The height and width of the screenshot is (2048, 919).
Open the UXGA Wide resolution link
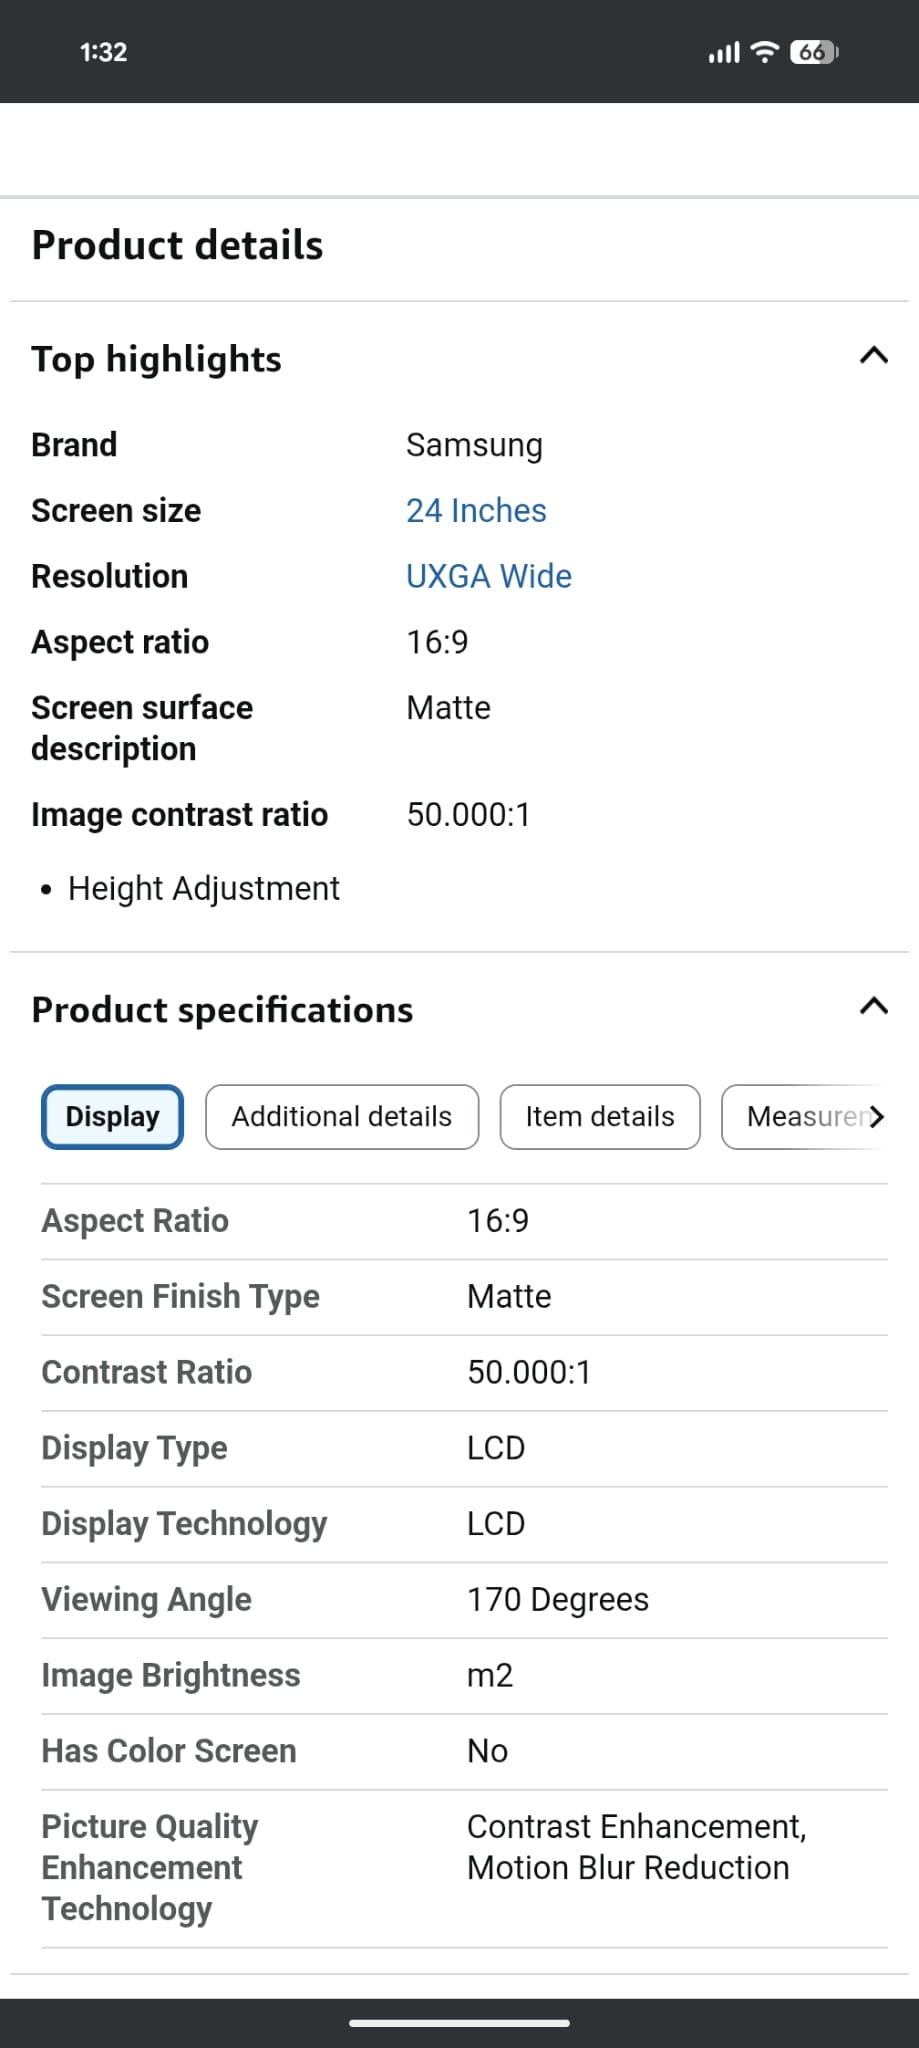(489, 577)
